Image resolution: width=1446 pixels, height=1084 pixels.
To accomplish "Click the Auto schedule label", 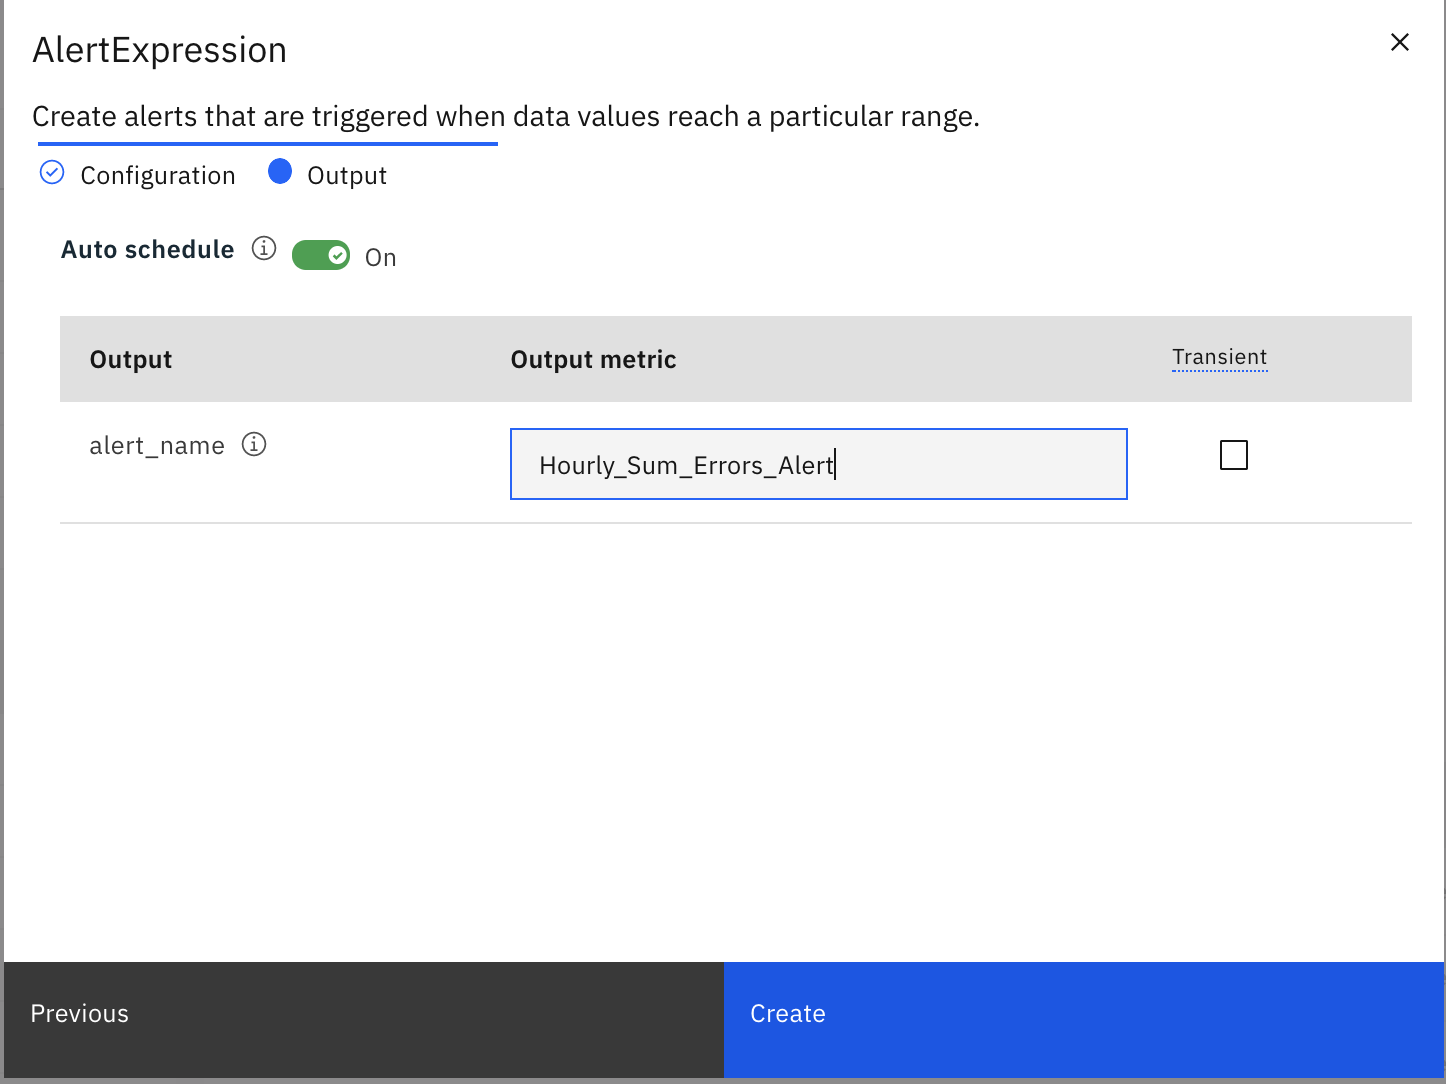I will click(148, 249).
